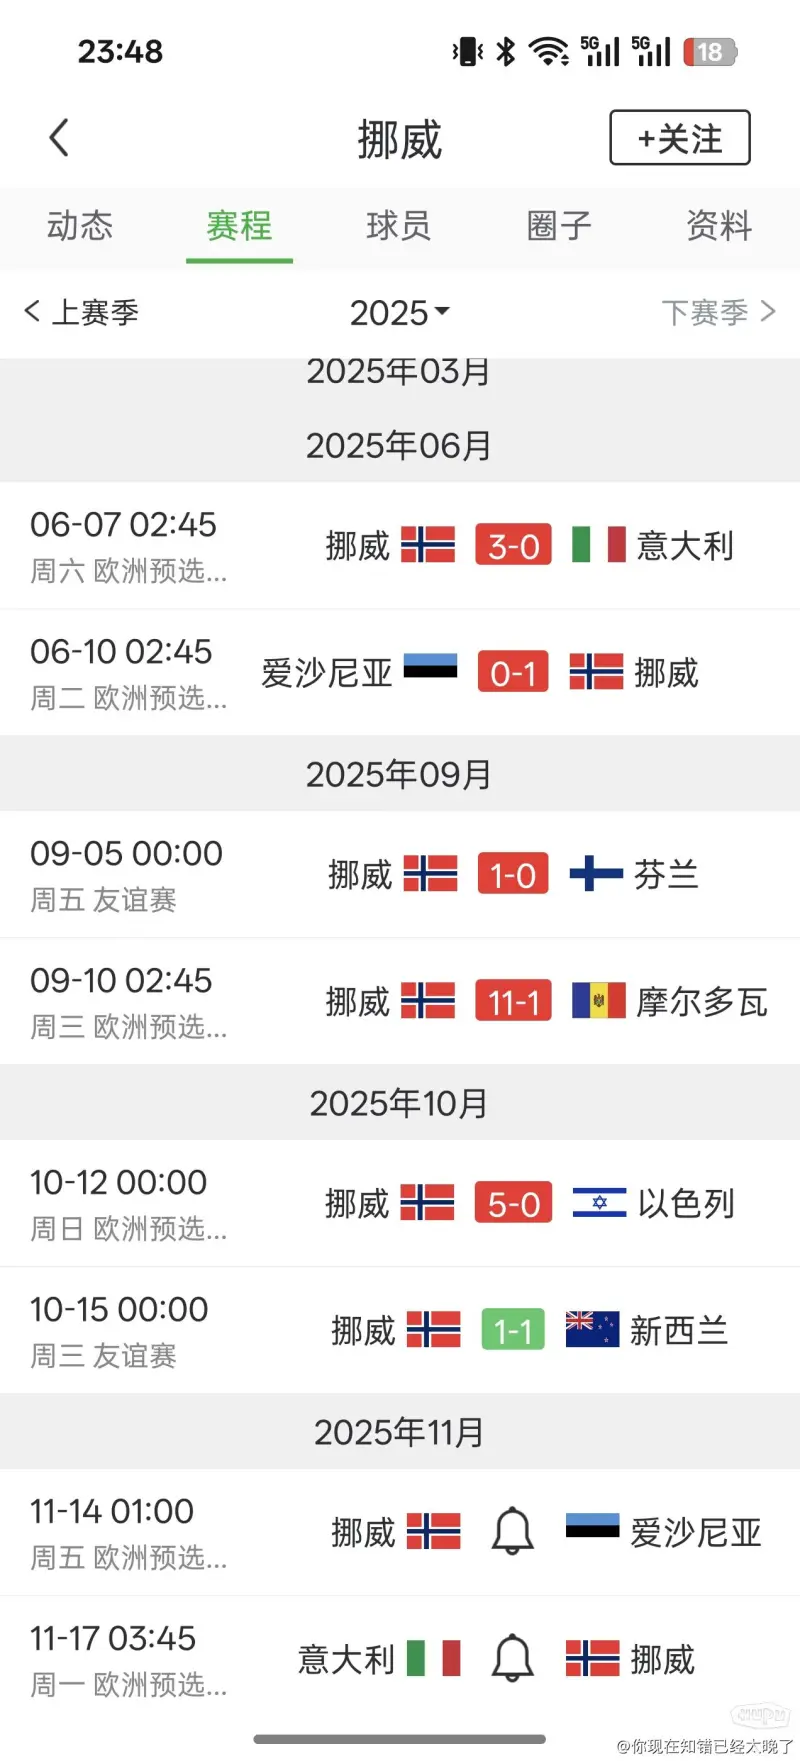Go to next season (下赛季)
Image resolution: width=800 pixels, height=1761 pixels.
718,312
